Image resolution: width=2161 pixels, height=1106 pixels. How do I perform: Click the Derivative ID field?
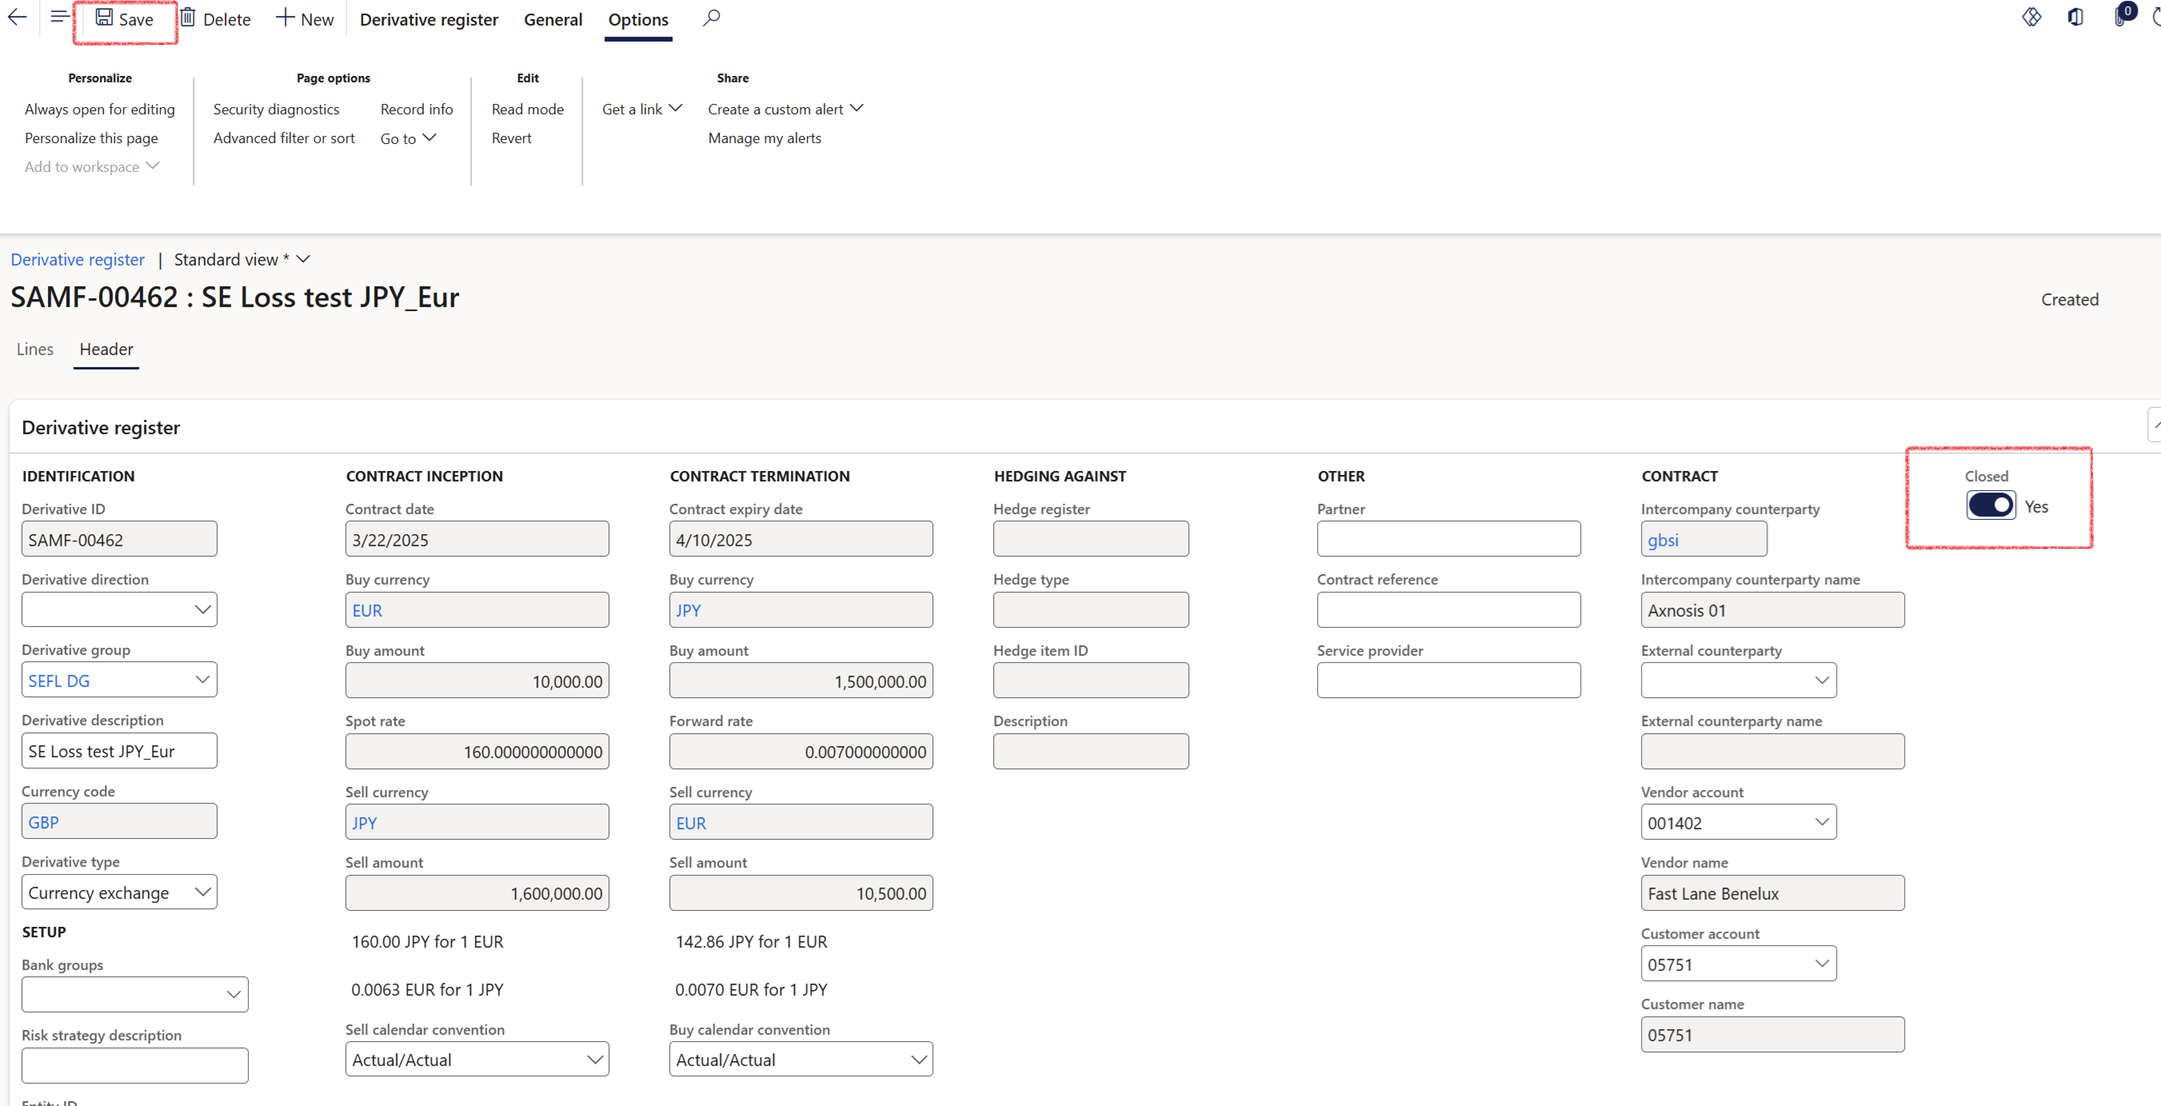(x=119, y=539)
